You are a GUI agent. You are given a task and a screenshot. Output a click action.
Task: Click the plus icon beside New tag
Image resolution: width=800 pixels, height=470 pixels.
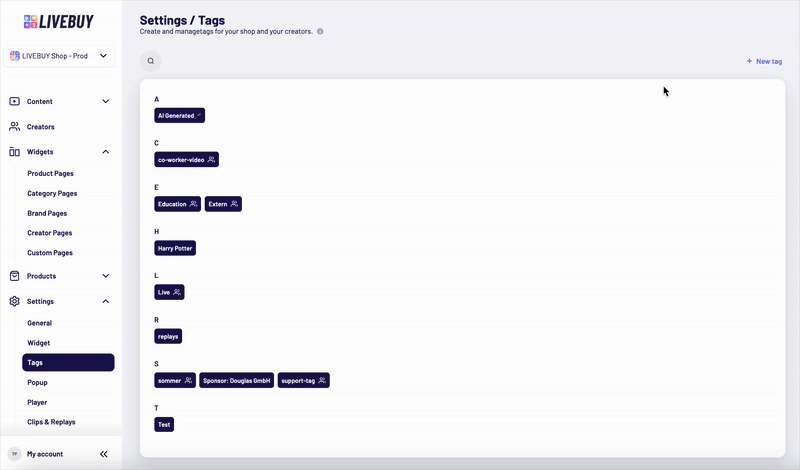pyautogui.click(x=749, y=61)
